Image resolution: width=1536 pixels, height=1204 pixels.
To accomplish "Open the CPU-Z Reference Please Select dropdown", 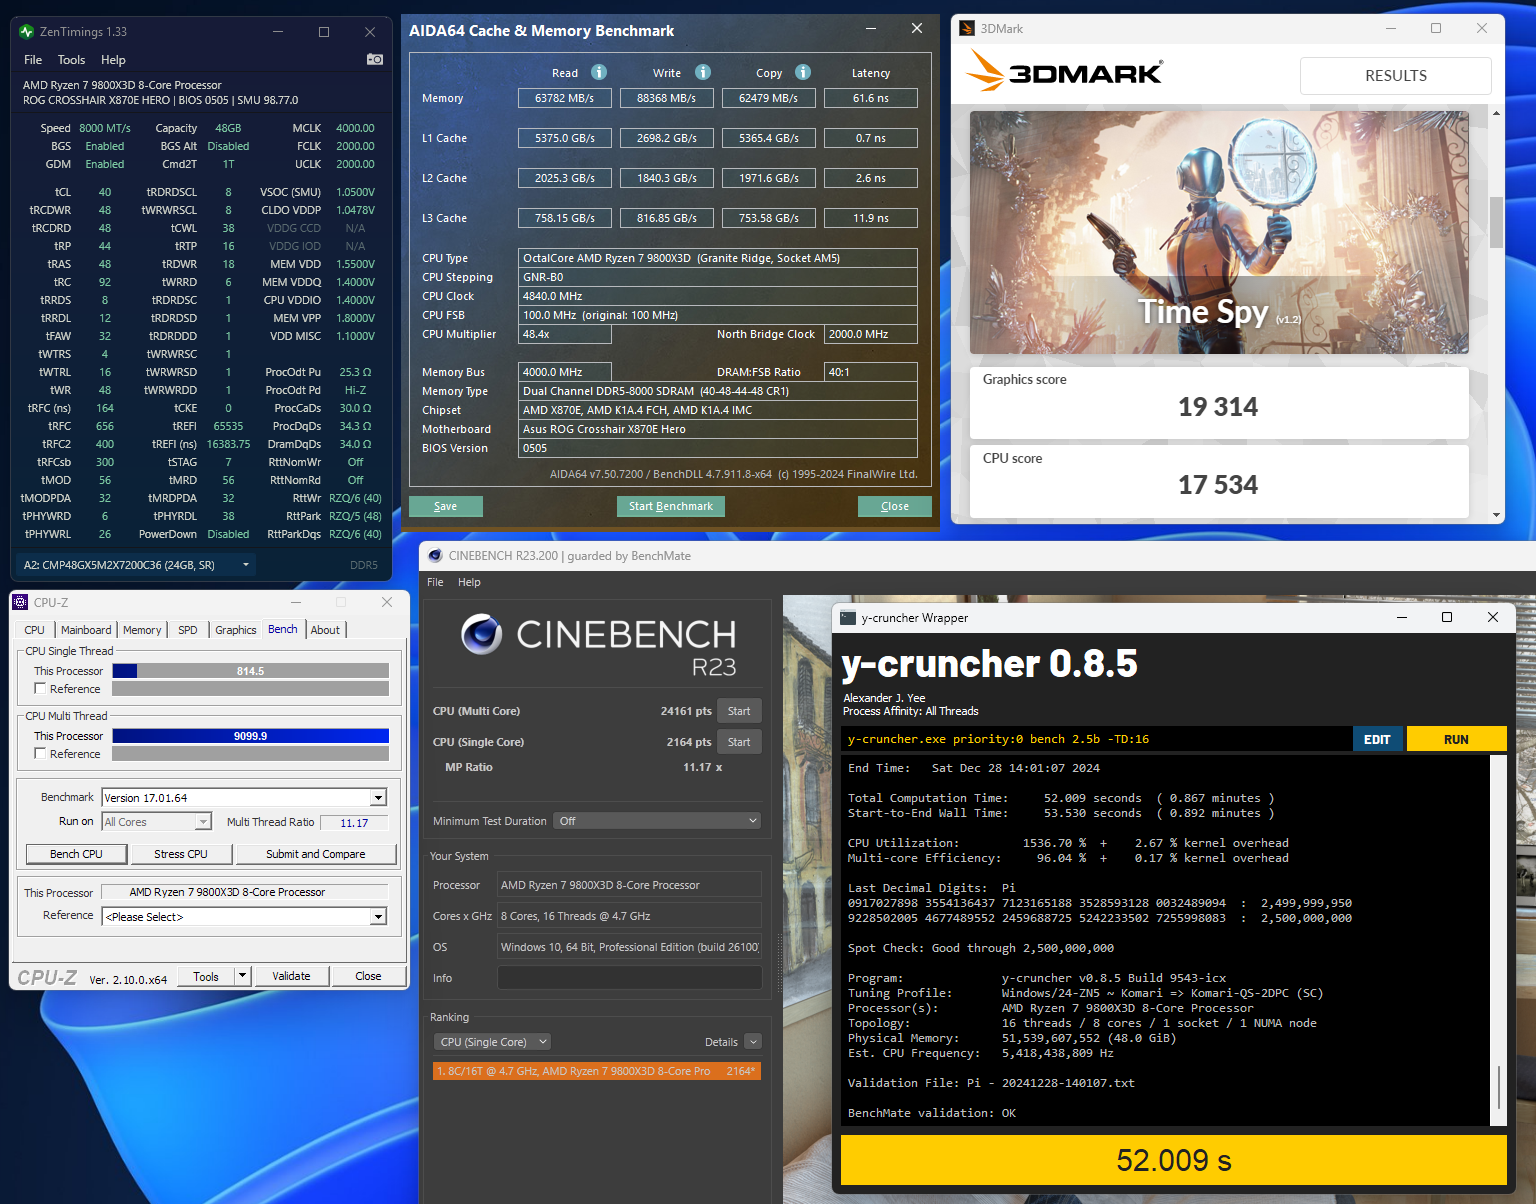I will point(378,916).
